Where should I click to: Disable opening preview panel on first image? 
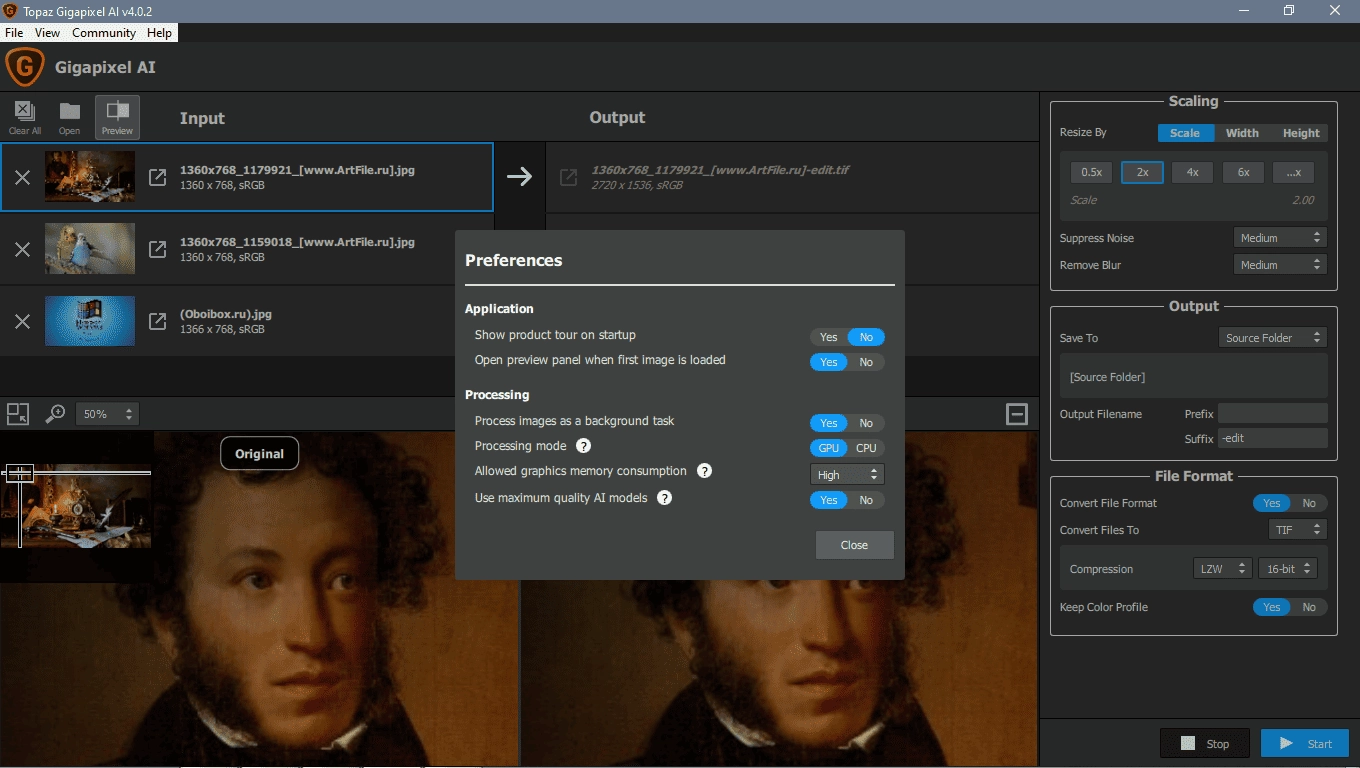(866, 362)
